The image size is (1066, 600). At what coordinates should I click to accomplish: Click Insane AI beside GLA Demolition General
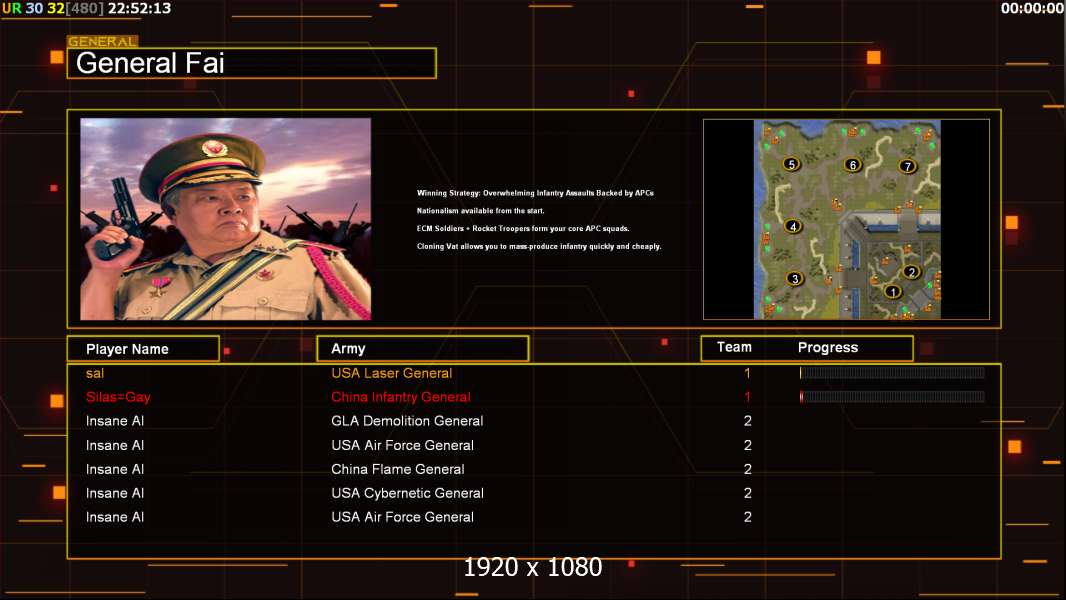pos(115,421)
